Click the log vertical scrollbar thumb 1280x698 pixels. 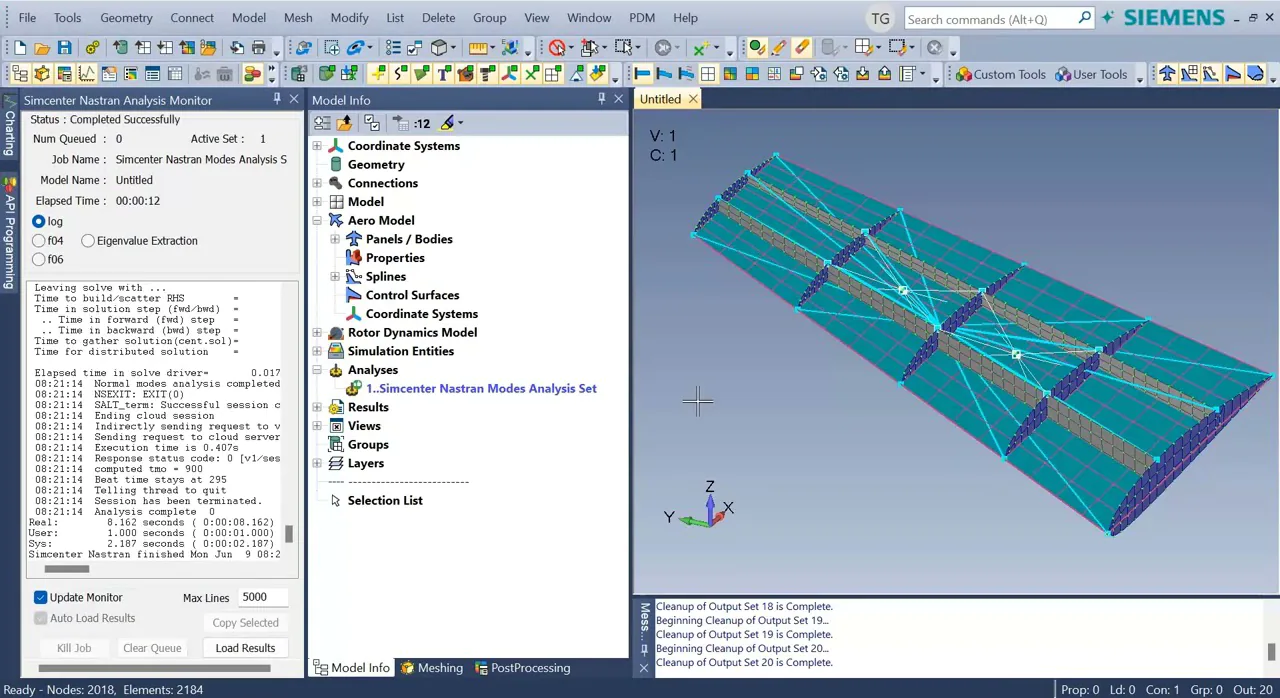click(x=289, y=534)
